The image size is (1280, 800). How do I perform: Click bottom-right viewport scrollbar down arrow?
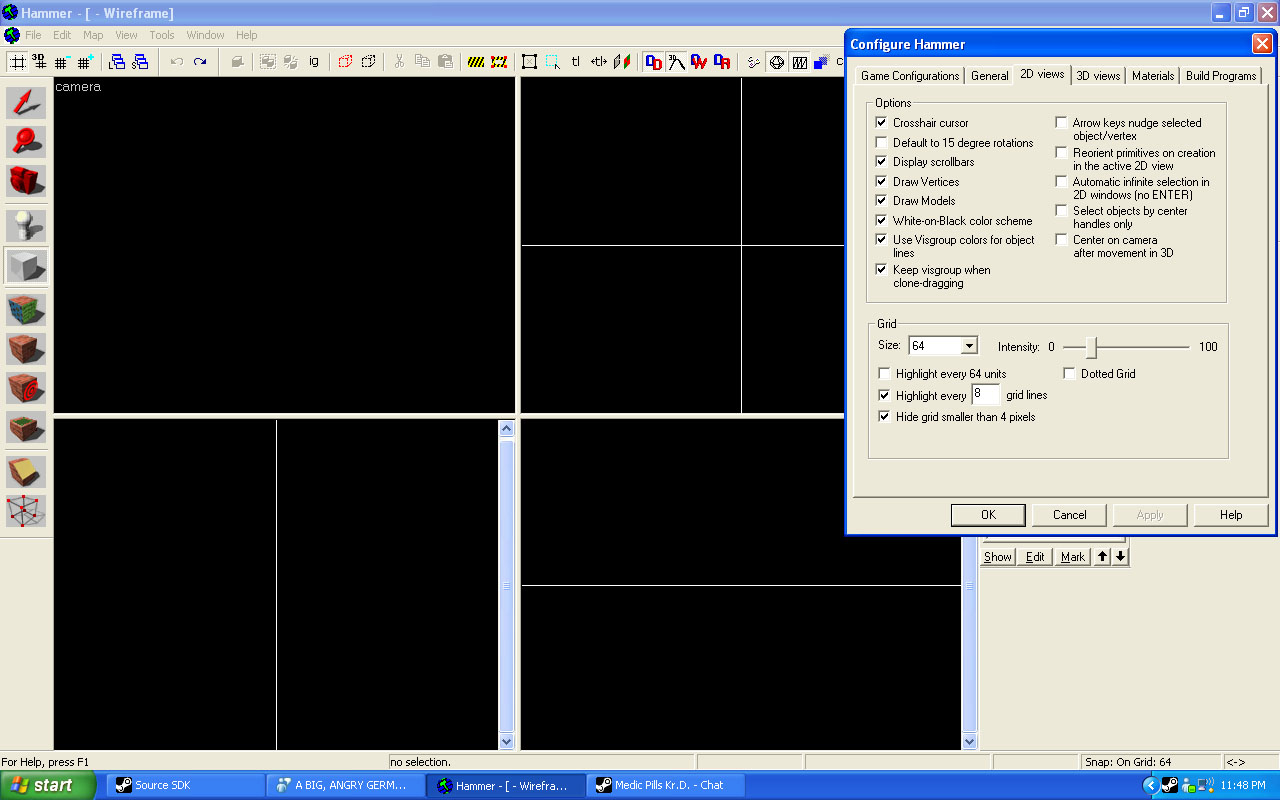tap(969, 741)
